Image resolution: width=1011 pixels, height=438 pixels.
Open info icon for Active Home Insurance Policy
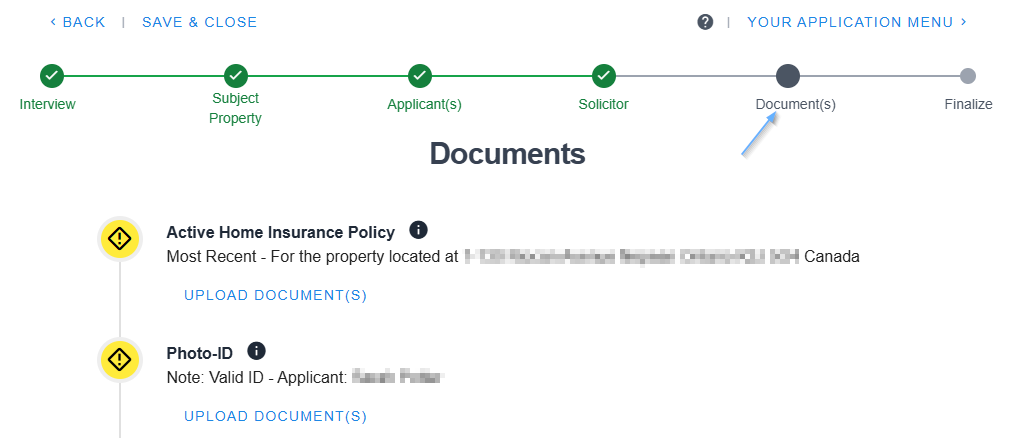[419, 231]
